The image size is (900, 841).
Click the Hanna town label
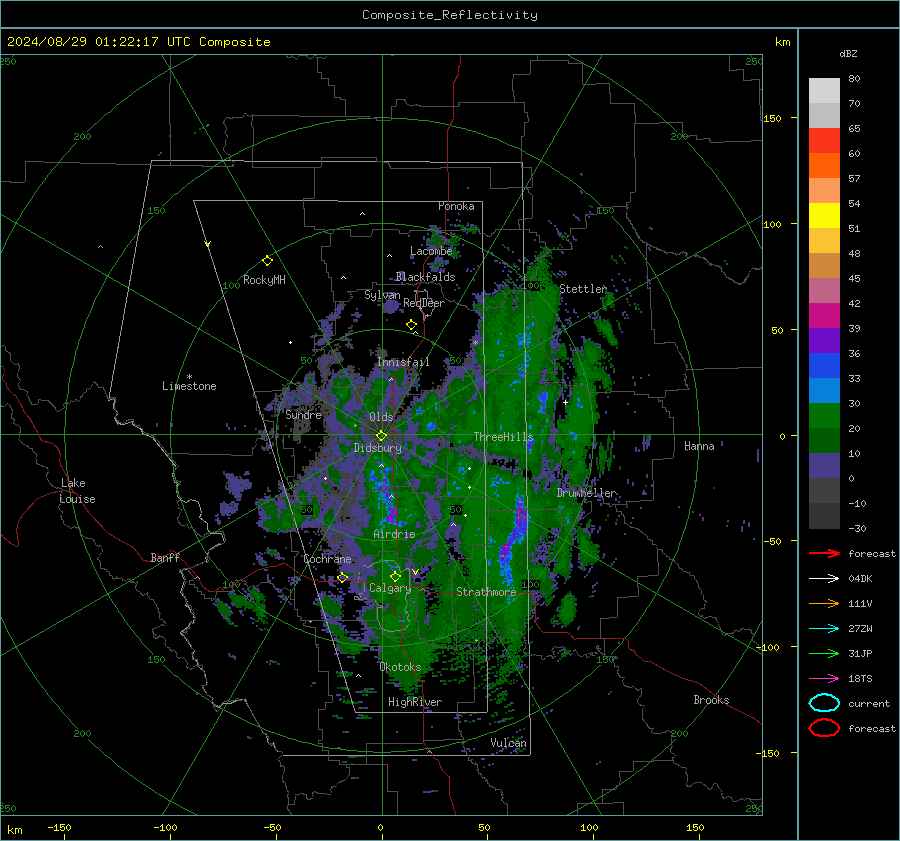pyautogui.click(x=699, y=446)
